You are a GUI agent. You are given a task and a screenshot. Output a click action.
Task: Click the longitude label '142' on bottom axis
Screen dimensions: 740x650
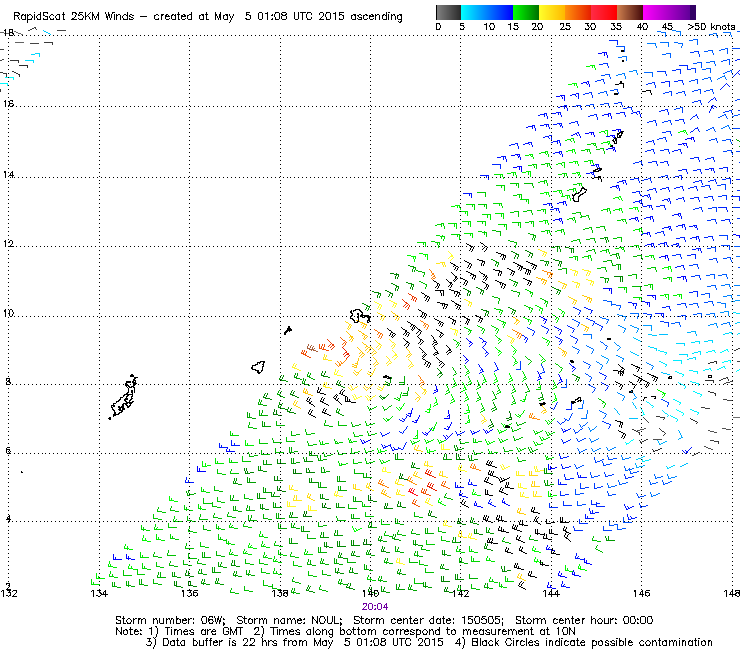coord(461,593)
